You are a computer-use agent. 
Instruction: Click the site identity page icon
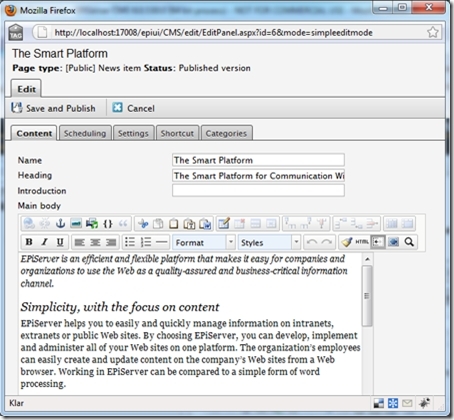tap(42, 32)
